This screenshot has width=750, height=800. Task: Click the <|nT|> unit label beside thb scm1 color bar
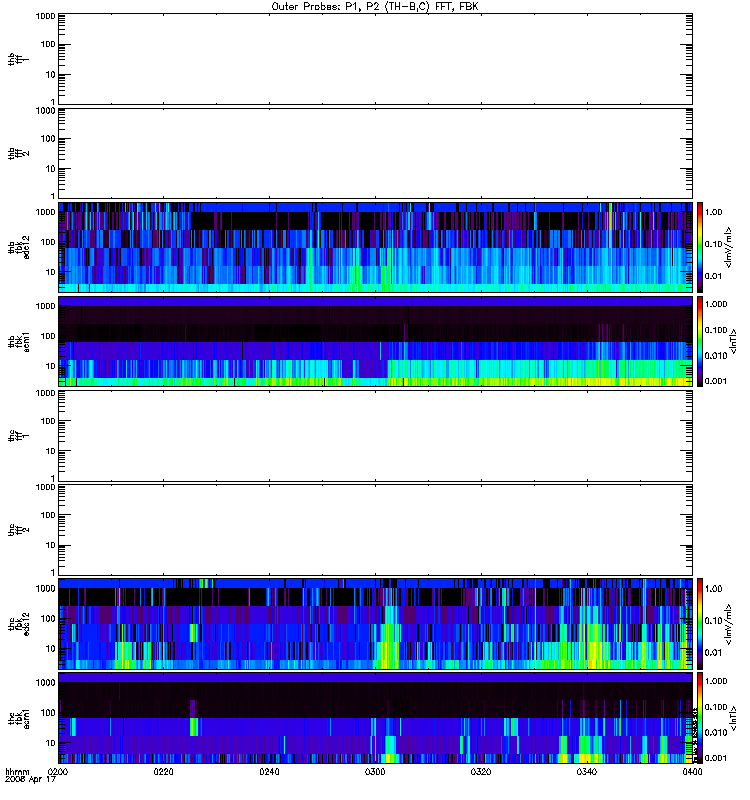click(x=733, y=341)
